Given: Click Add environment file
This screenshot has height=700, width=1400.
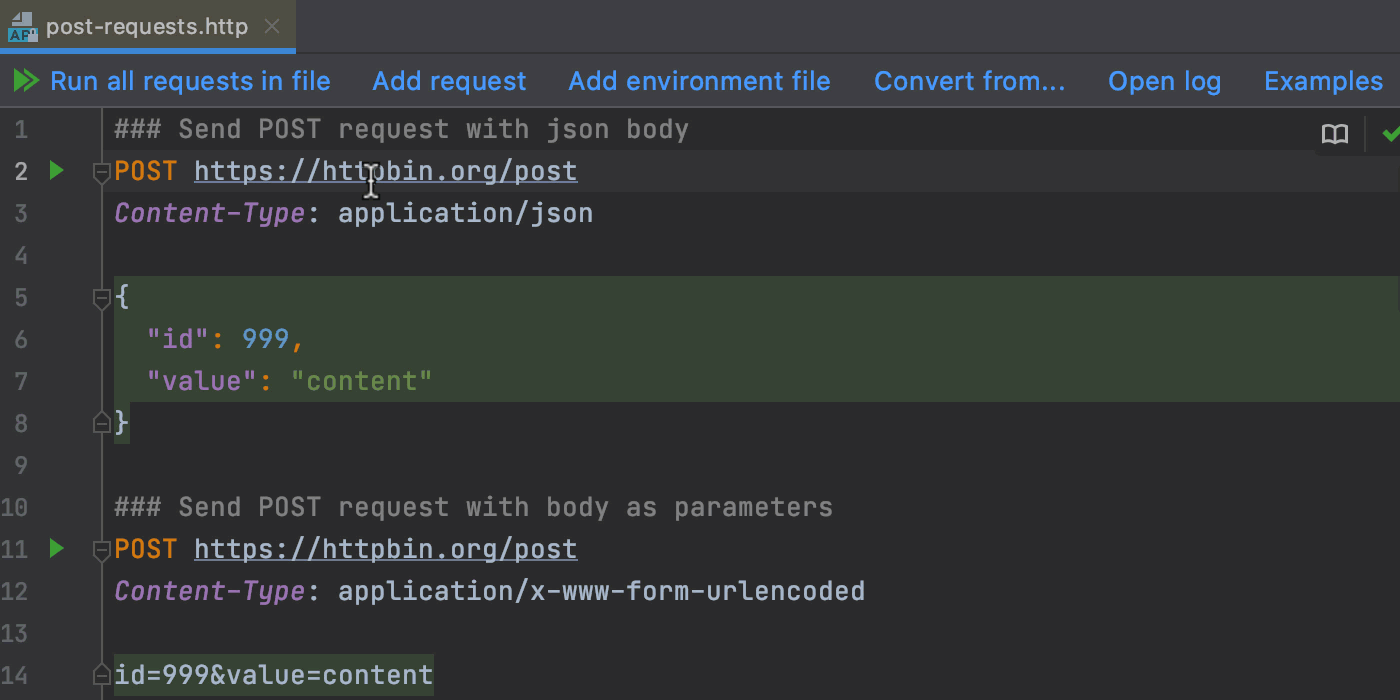Looking at the screenshot, I should pos(699,81).
